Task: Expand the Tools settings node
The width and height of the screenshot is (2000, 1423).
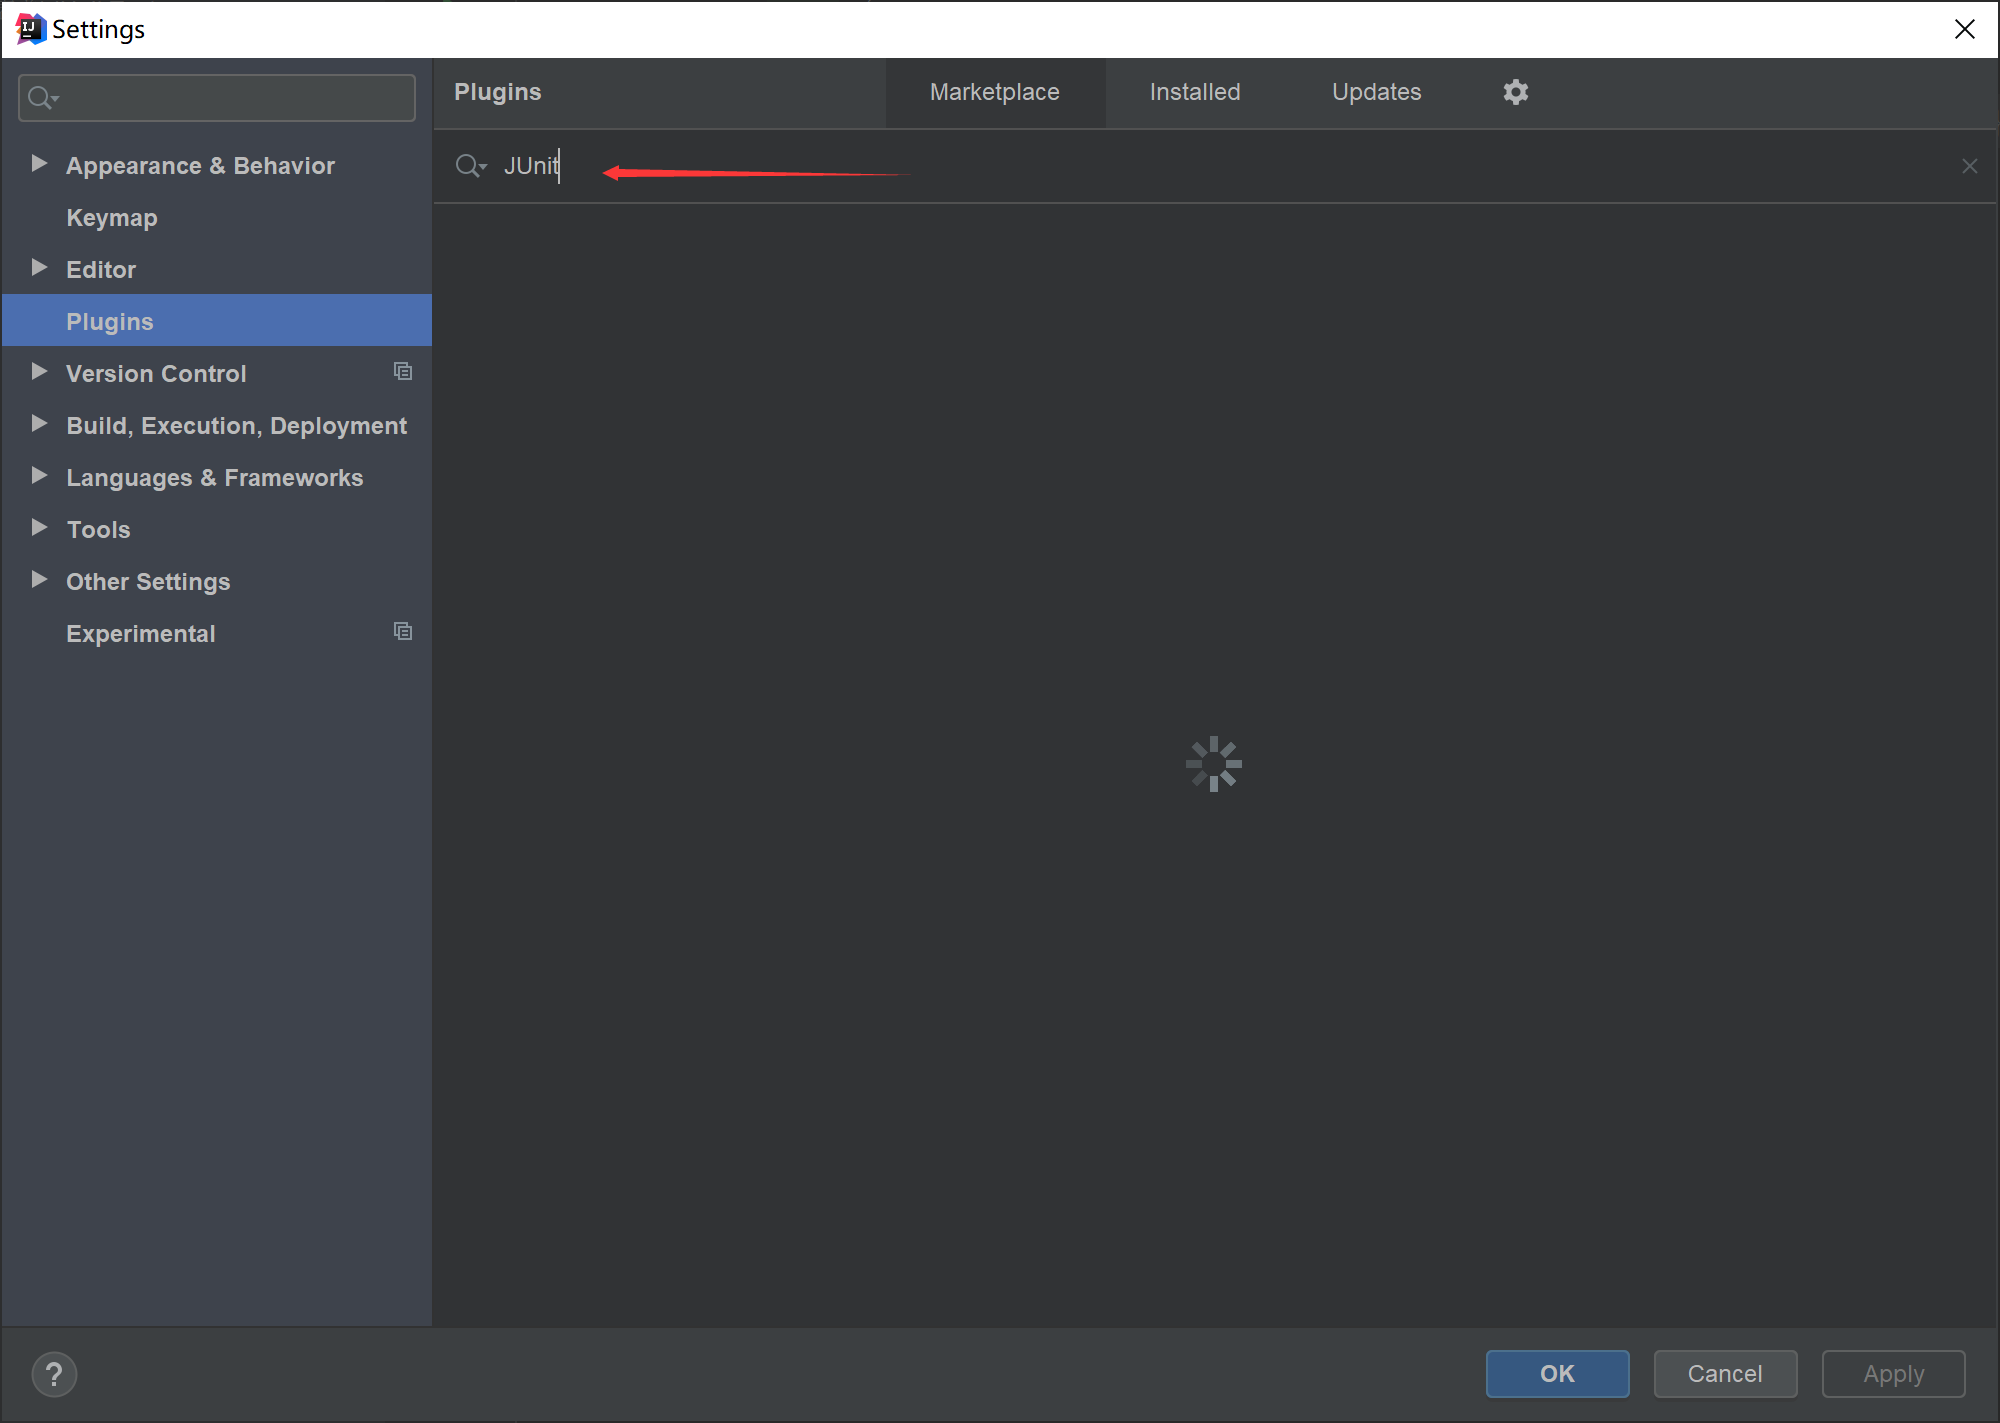Action: click(39, 528)
